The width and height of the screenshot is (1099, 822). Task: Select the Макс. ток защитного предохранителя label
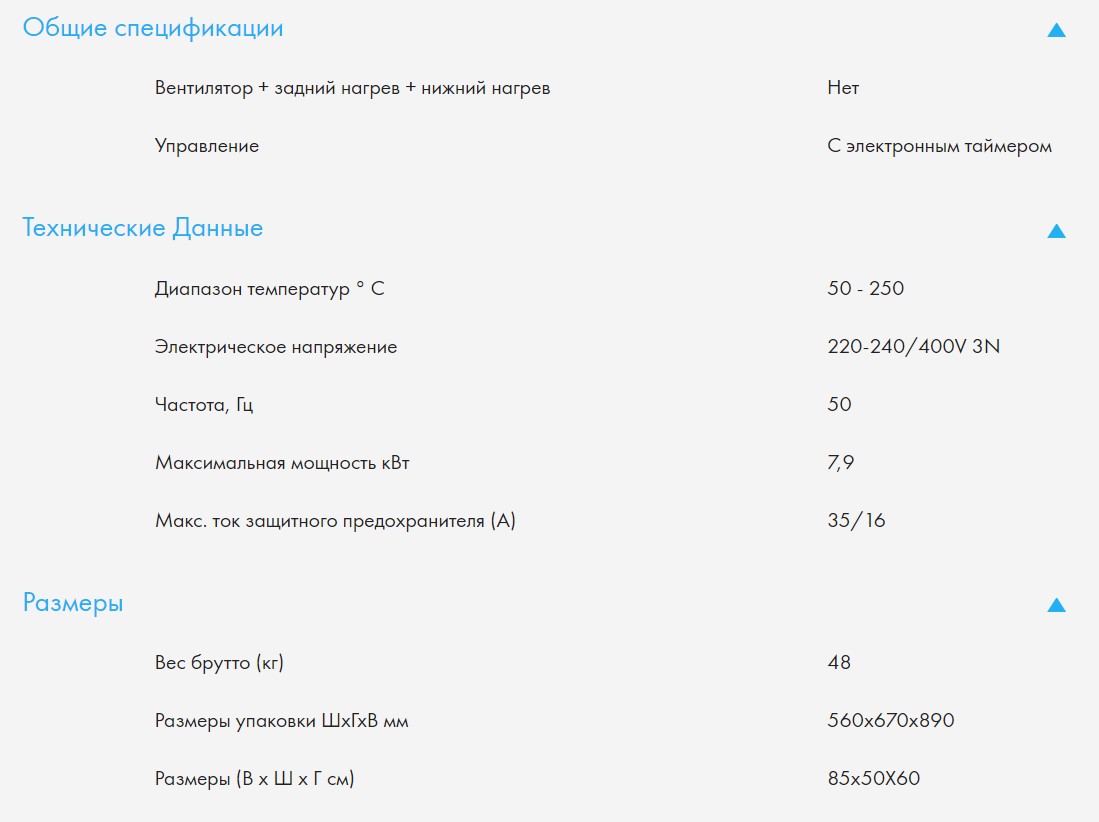point(335,521)
